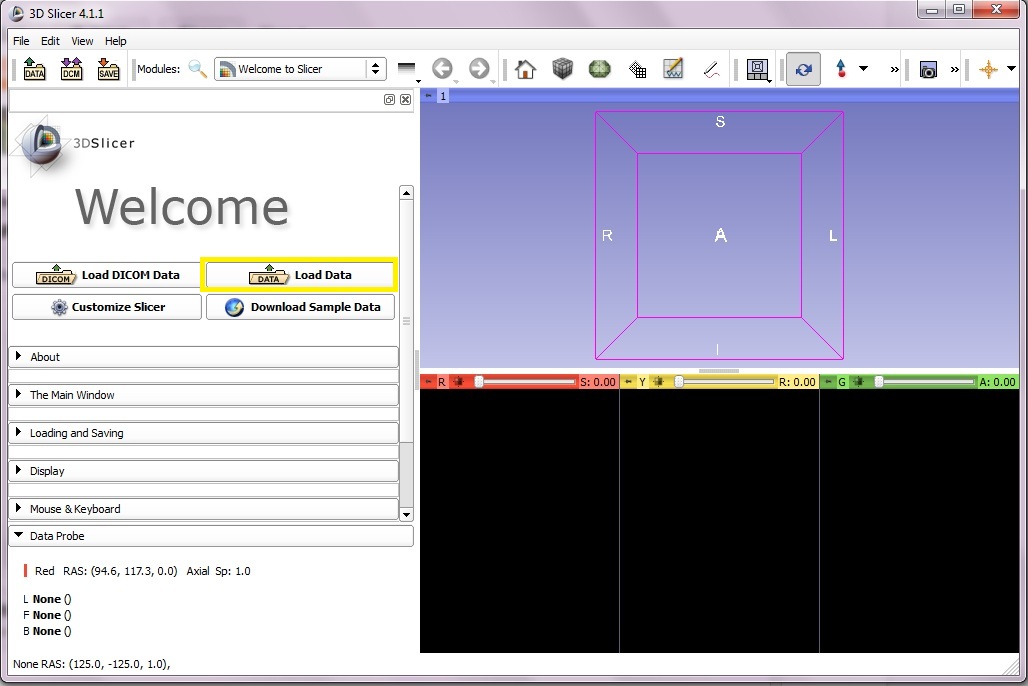1028x686 pixels.
Task: Toggle Yellow slice visibility in 3D icon
Action: 658,382
